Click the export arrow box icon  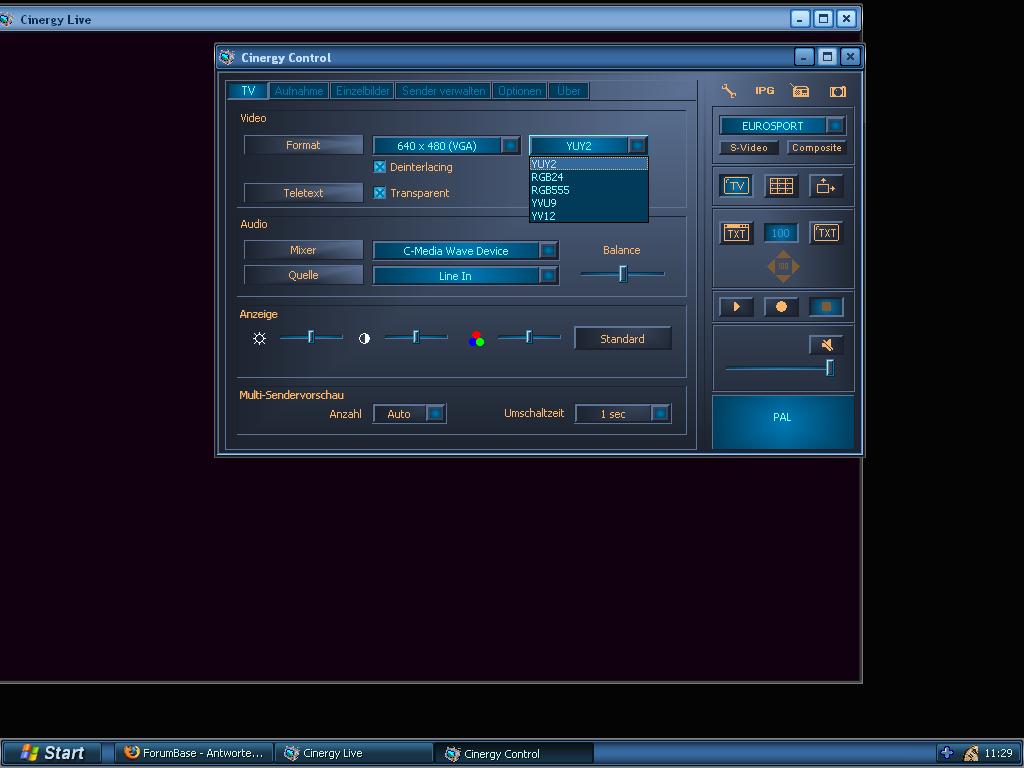click(x=826, y=186)
